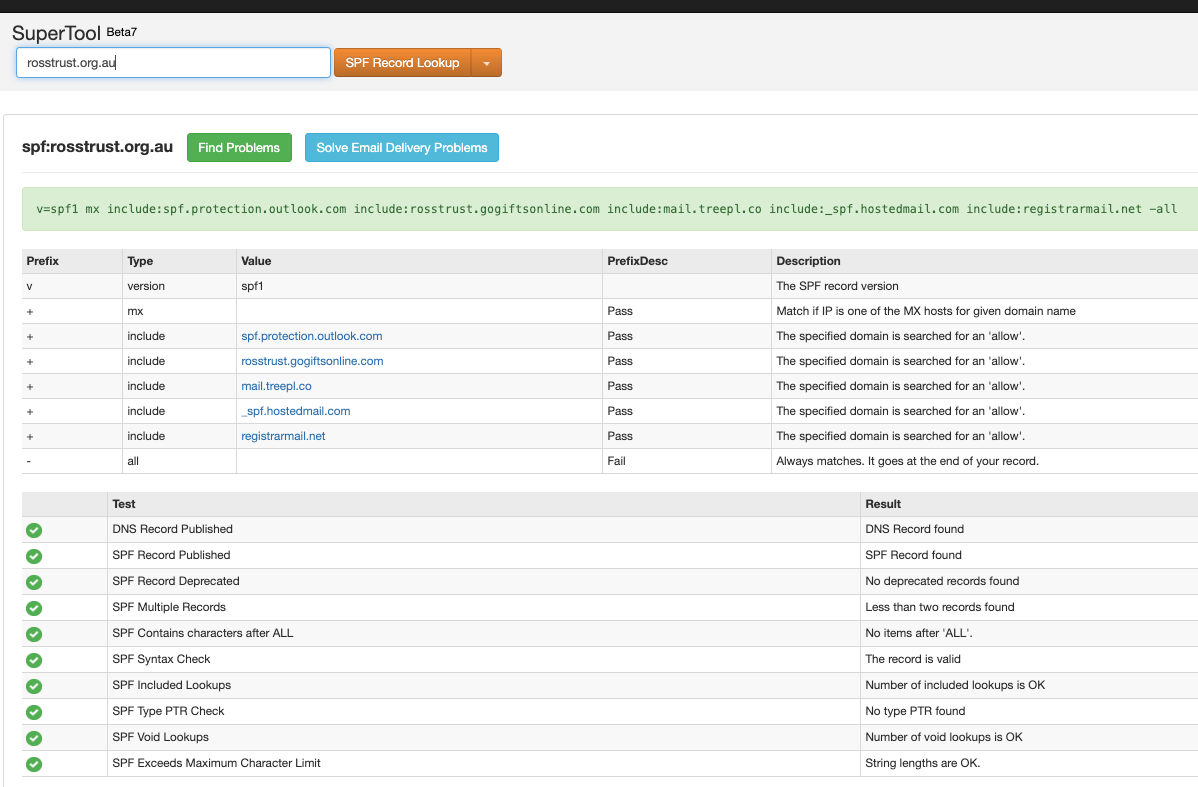Image resolution: width=1198 pixels, height=787 pixels.
Task: Click Solve Email Delivery Problems button
Action: tap(402, 148)
